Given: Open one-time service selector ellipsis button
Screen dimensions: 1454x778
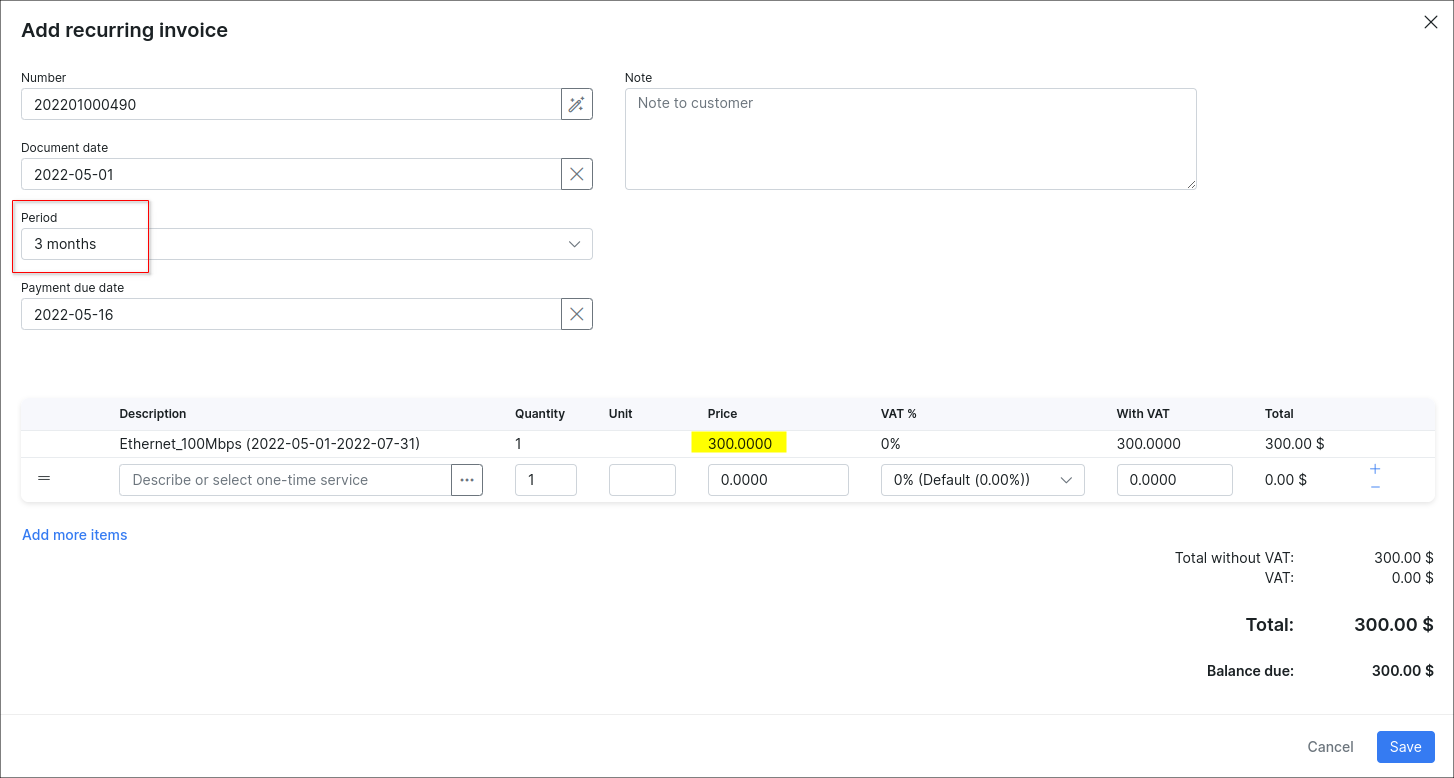Looking at the screenshot, I should 467,480.
